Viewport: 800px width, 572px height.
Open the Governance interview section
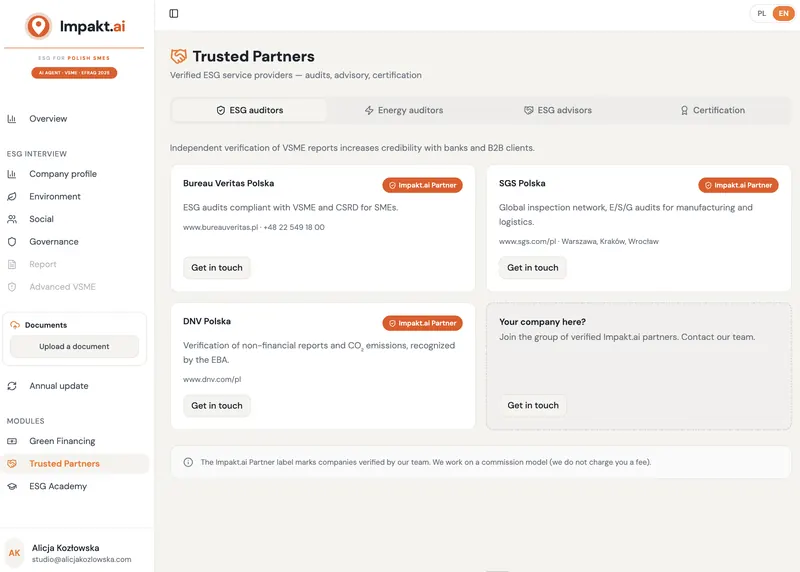pos(74,242)
